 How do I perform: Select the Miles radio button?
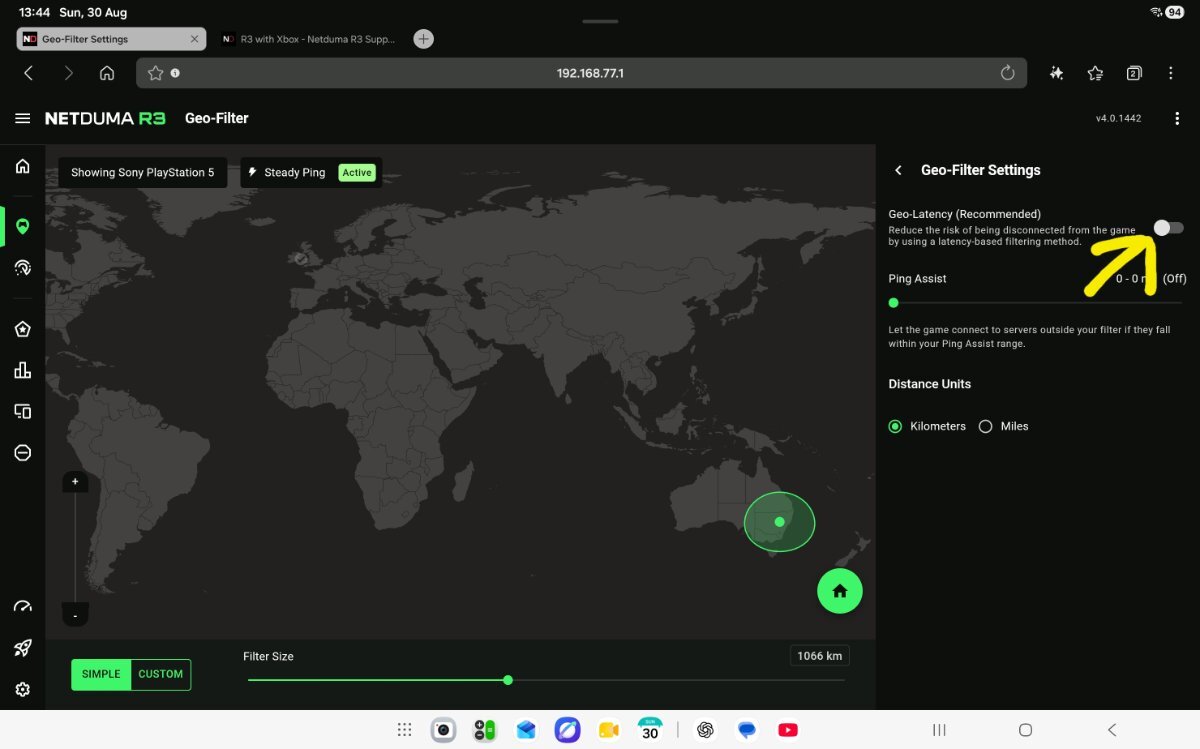point(985,426)
